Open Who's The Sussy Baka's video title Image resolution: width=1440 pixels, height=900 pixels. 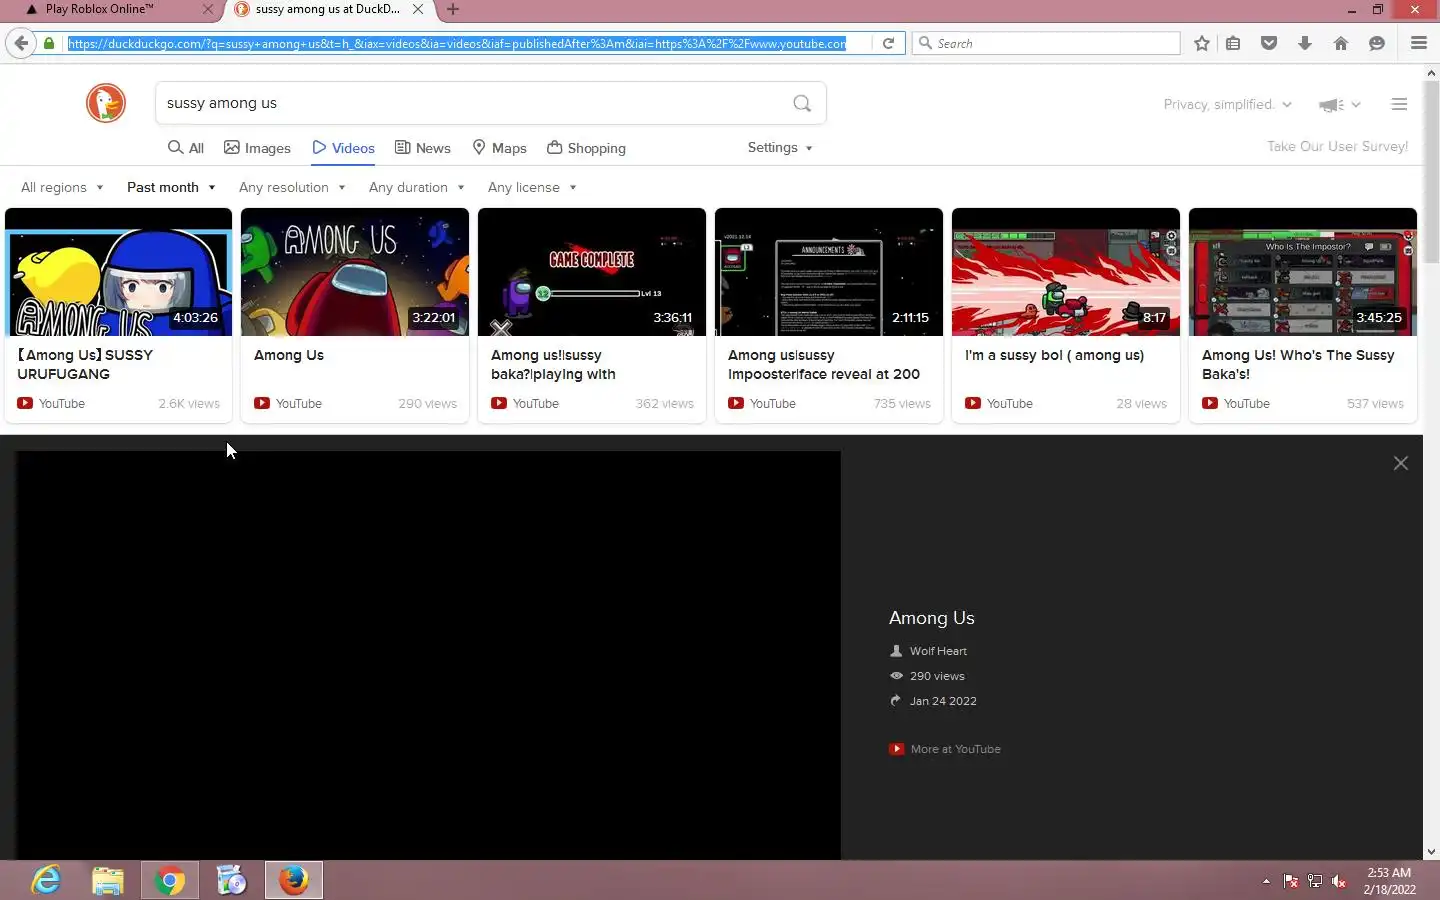(1298, 364)
